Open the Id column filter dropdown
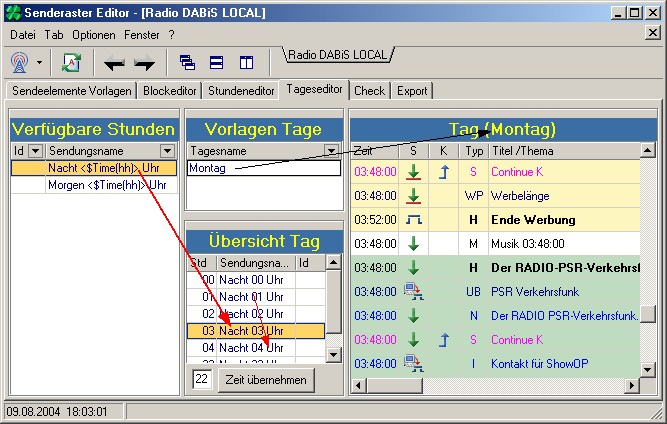 coord(35,150)
